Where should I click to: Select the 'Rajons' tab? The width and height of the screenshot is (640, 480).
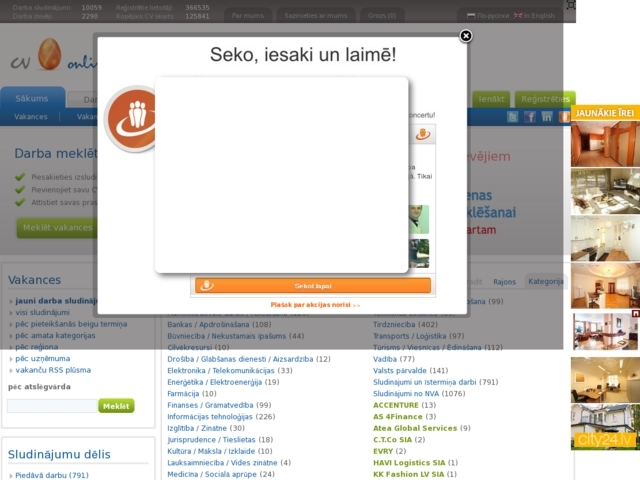pos(505,282)
